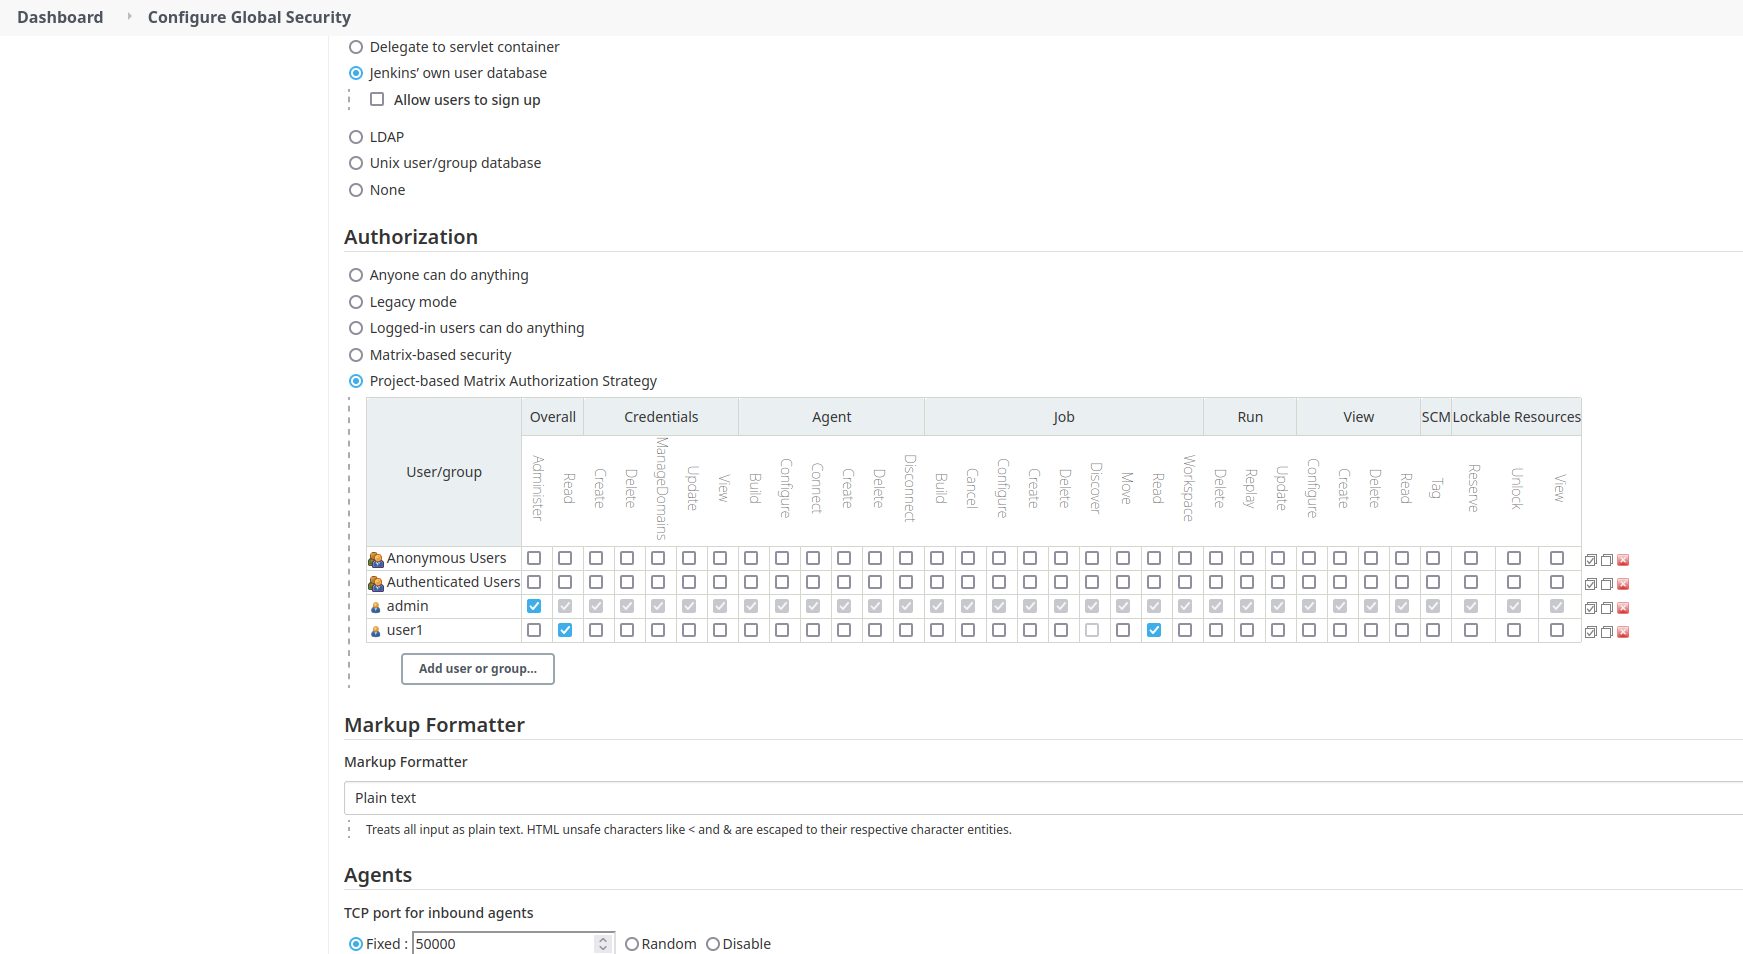The width and height of the screenshot is (1743, 954).
Task: Unselect all permissions for Anonymous Users row
Action: [x=1607, y=560]
